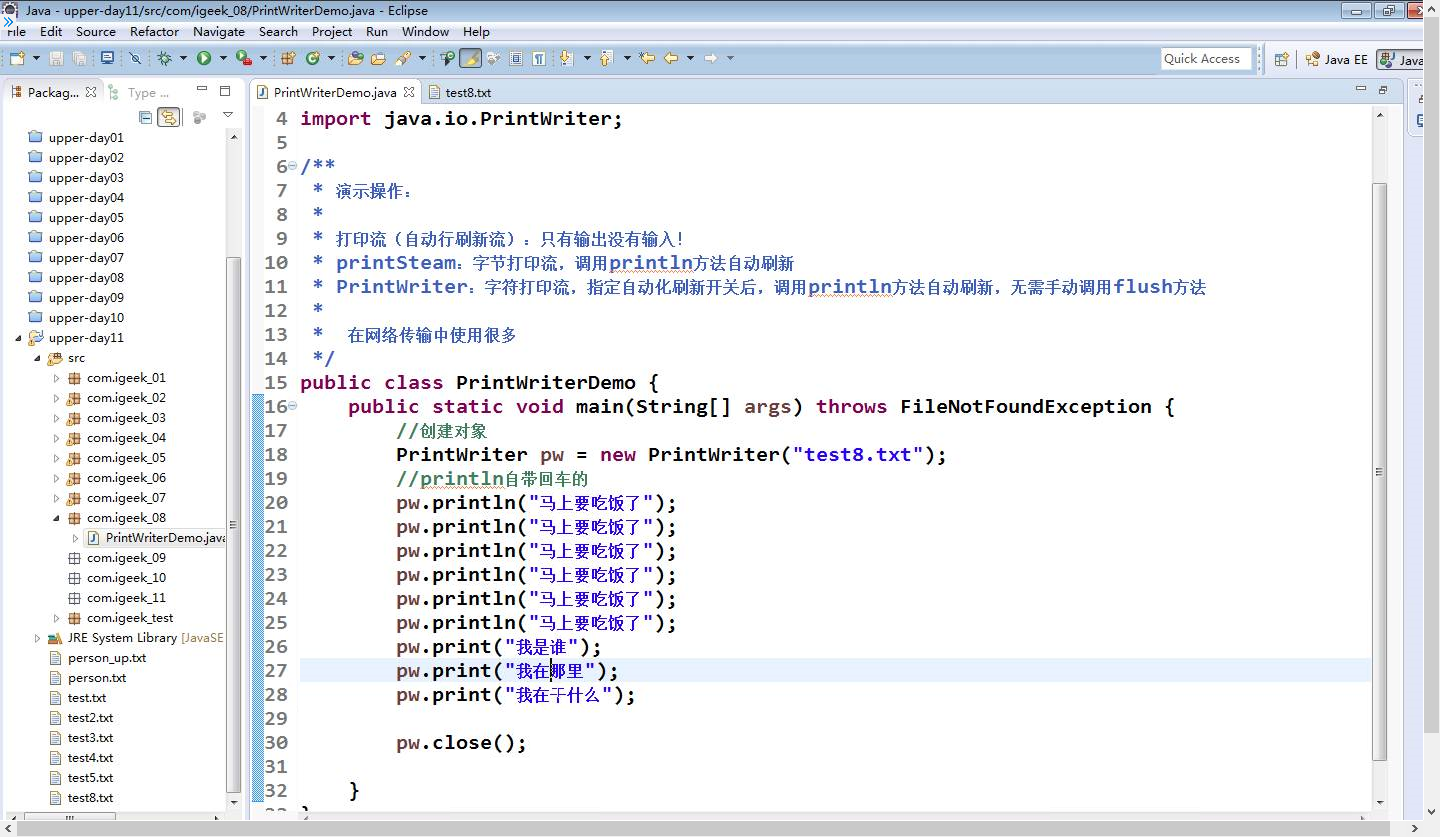The height and width of the screenshot is (837, 1440).
Task: Toggle the pressed highlighter marker button
Action: click(470, 58)
